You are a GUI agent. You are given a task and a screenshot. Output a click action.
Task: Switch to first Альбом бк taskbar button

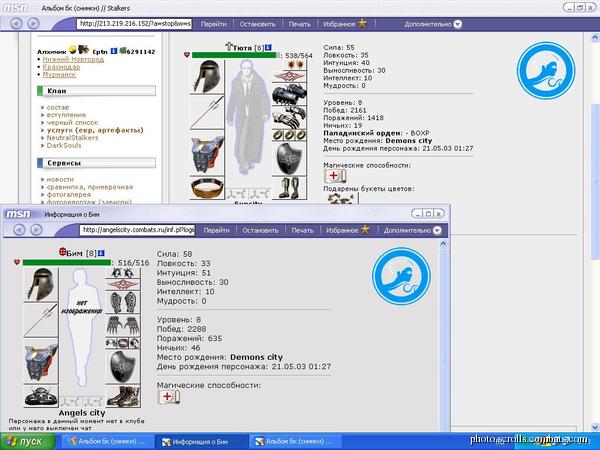coord(108,442)
